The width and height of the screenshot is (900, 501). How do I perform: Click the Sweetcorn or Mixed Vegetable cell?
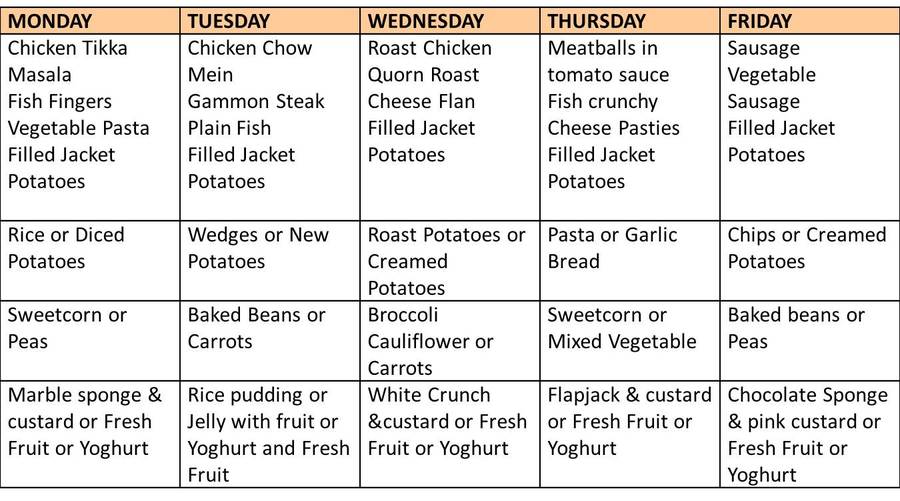click(x=630, y=341)
